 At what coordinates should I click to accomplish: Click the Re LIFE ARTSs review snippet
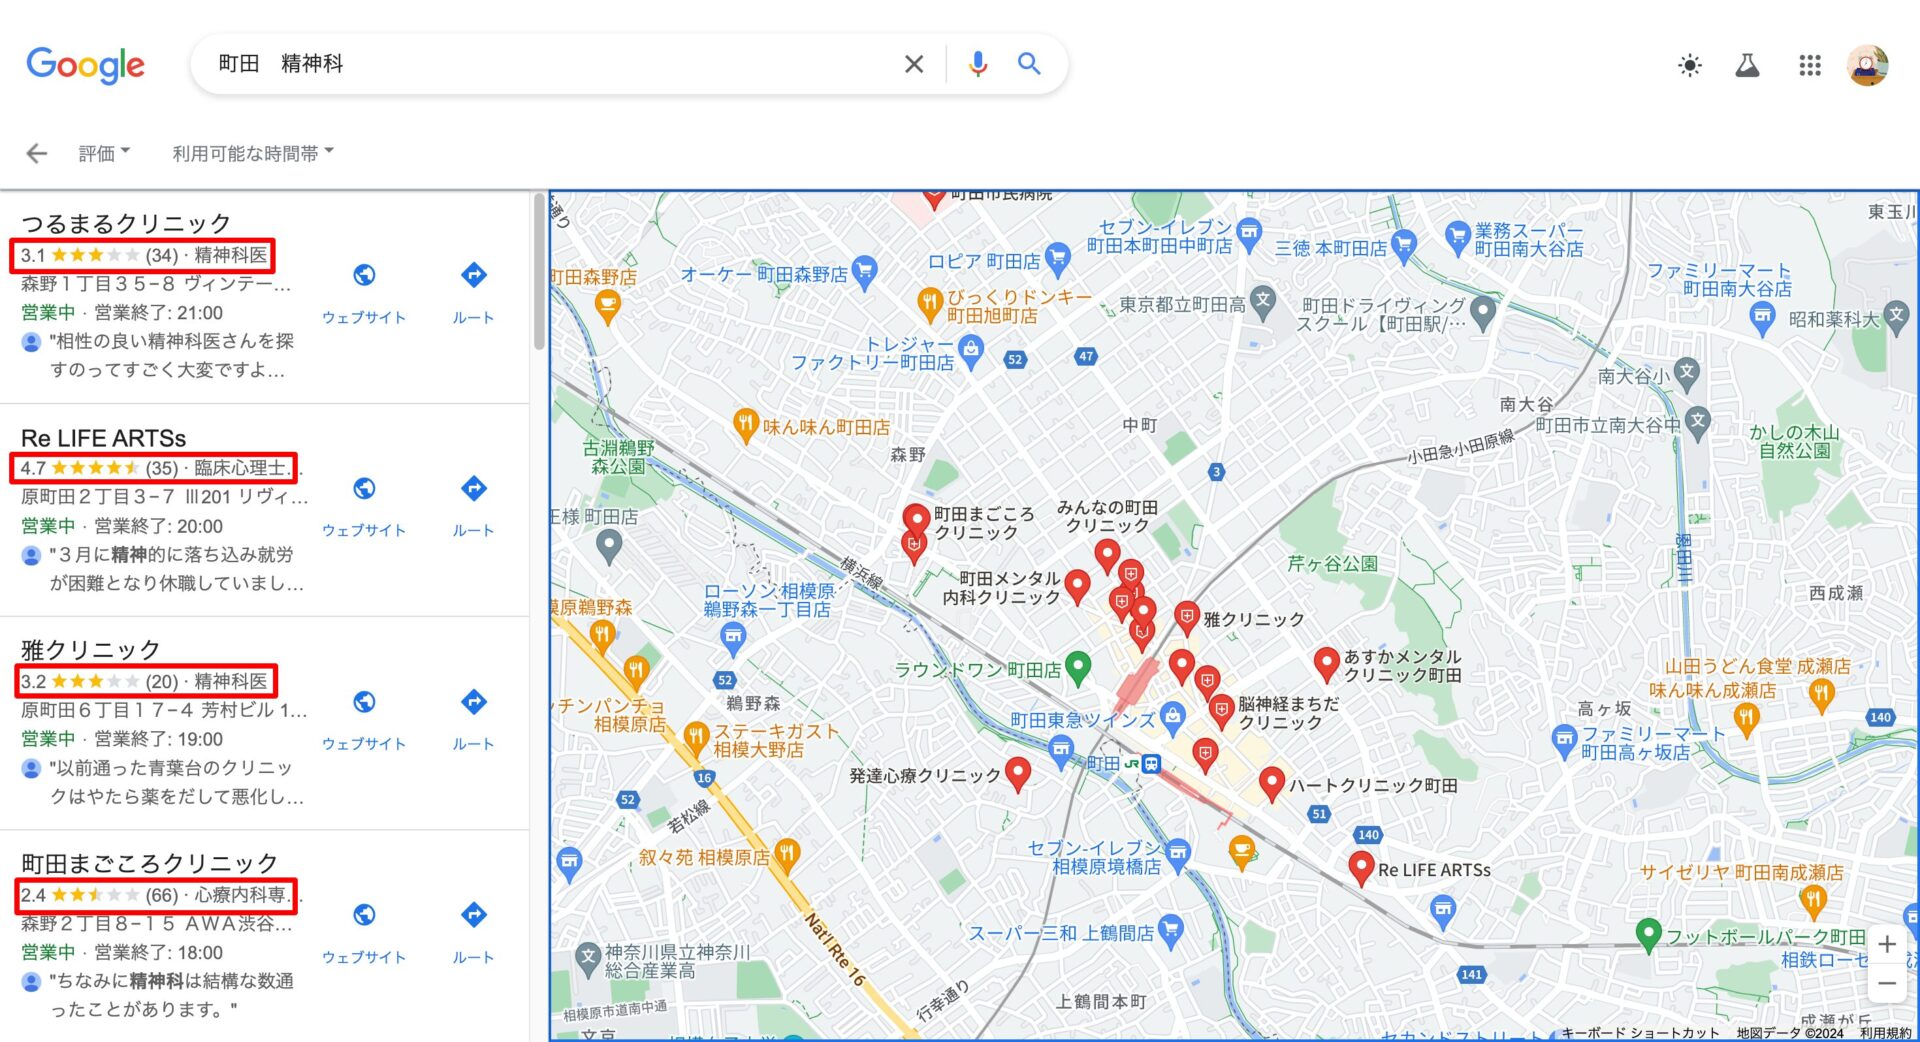176,568
